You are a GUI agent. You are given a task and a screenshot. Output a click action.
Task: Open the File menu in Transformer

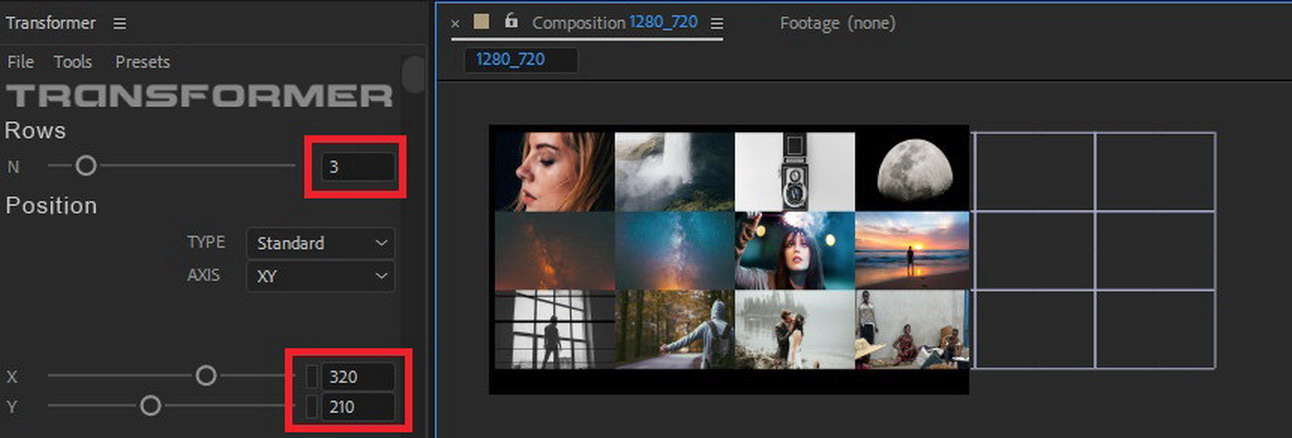tap(21, 62)
